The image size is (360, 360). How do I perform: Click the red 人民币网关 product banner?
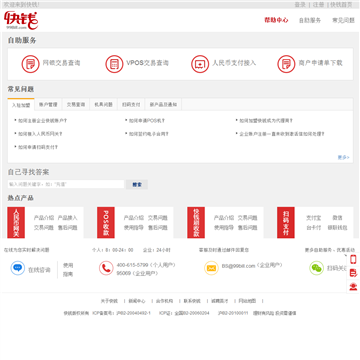16,223
